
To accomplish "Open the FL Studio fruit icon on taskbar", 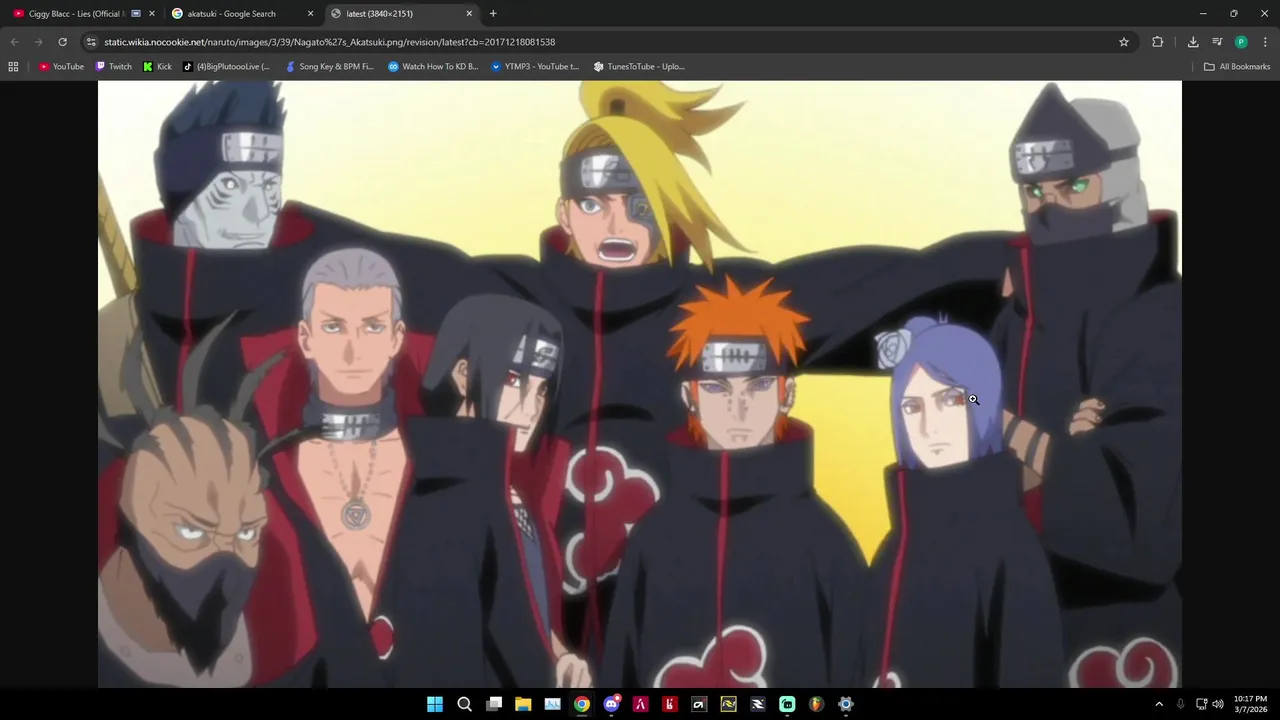I will tap(816, 704).
